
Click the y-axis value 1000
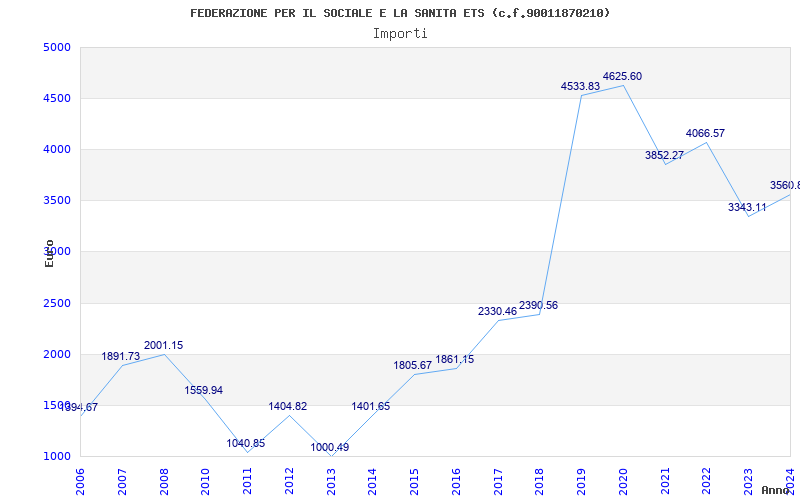pyautogui.click(x=57, y=457)
